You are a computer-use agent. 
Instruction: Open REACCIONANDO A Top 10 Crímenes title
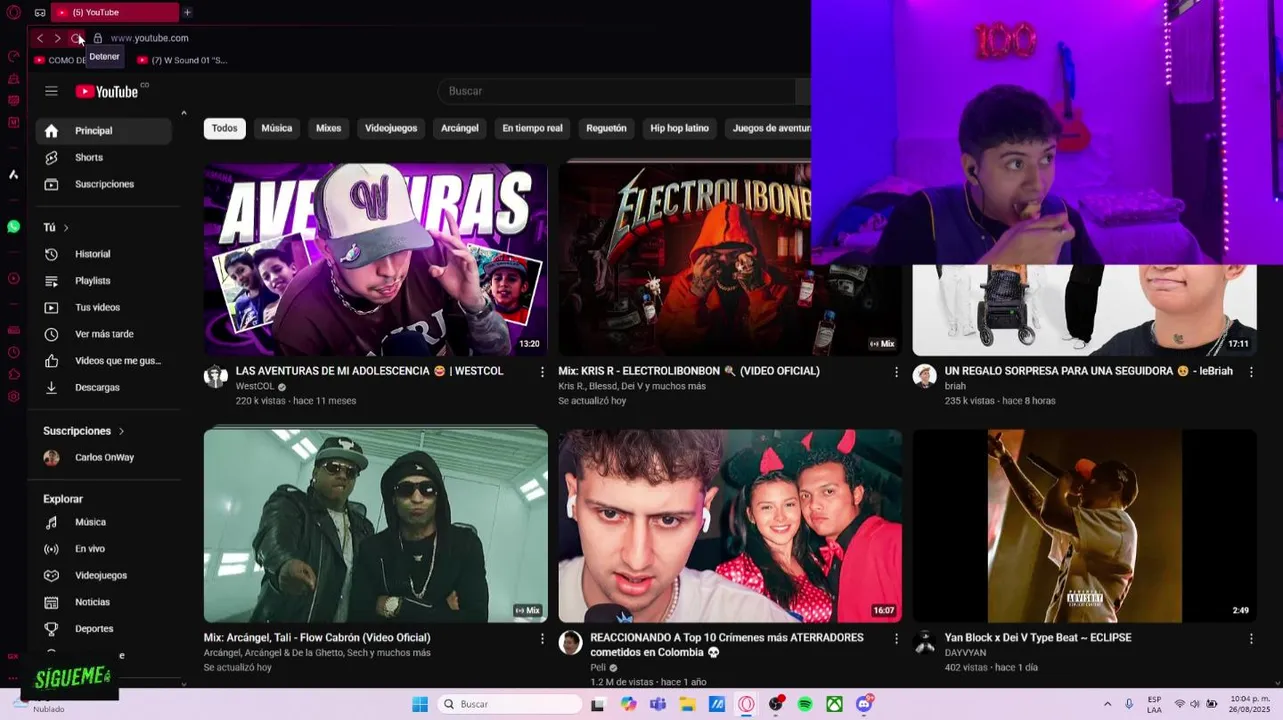pos(727,645)
